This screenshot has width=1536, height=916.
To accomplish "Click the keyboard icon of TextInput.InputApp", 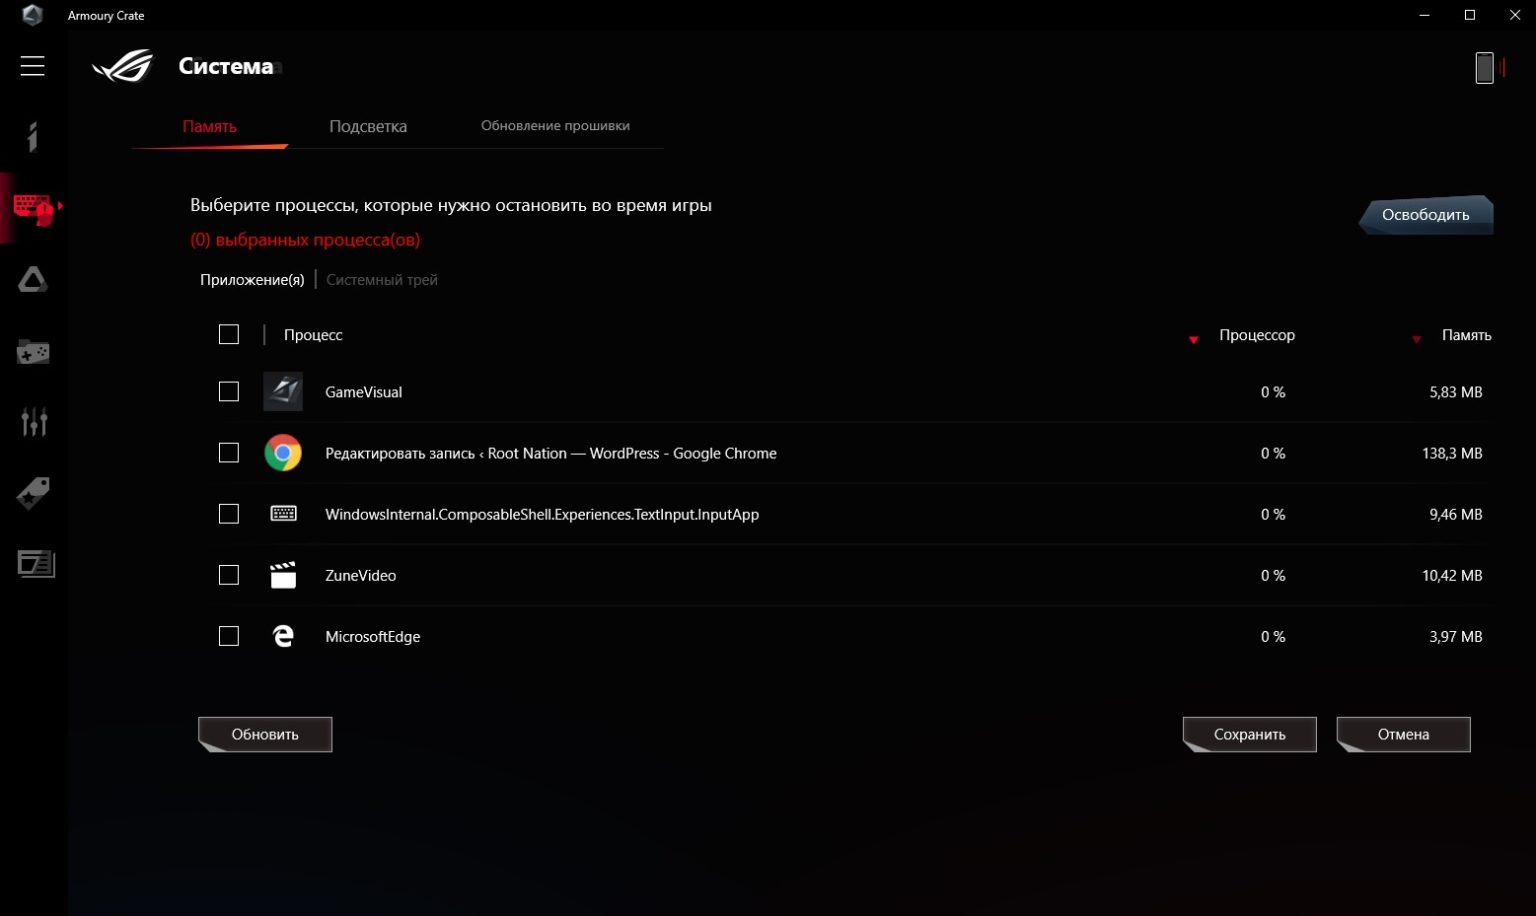I will coord(283,514).
